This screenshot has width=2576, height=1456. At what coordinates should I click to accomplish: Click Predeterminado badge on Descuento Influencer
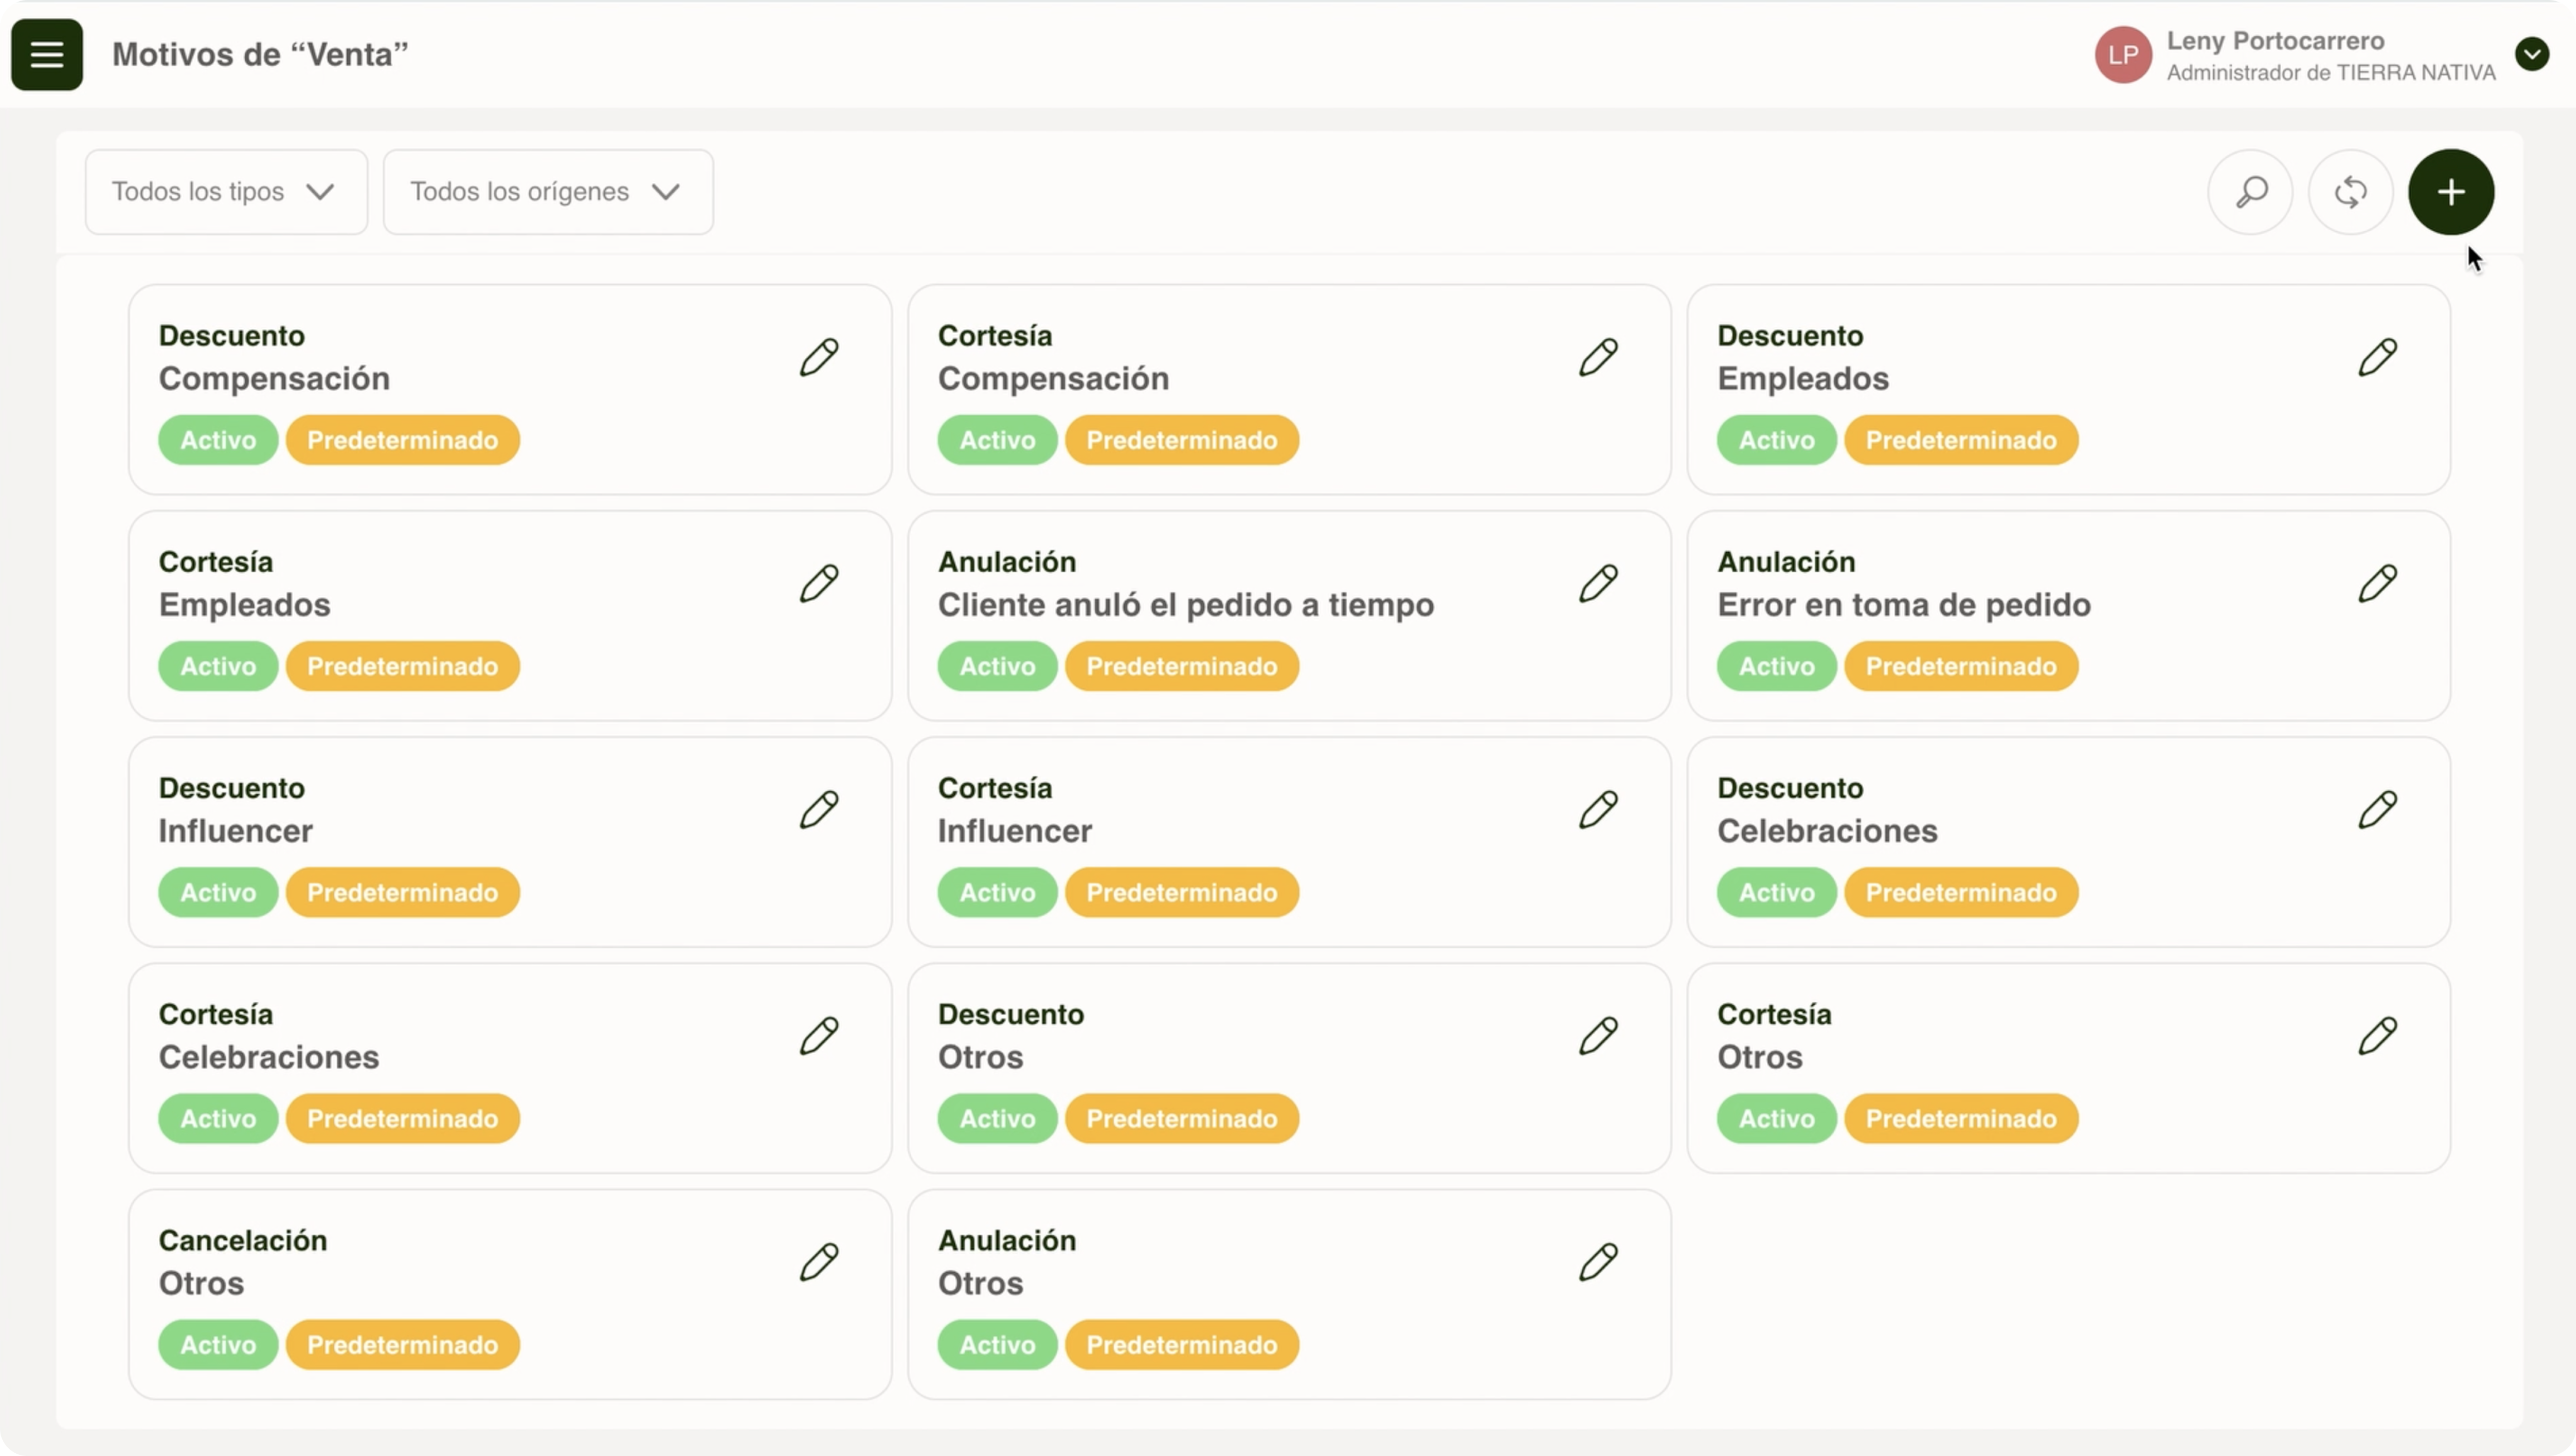[x=402, y=892]
